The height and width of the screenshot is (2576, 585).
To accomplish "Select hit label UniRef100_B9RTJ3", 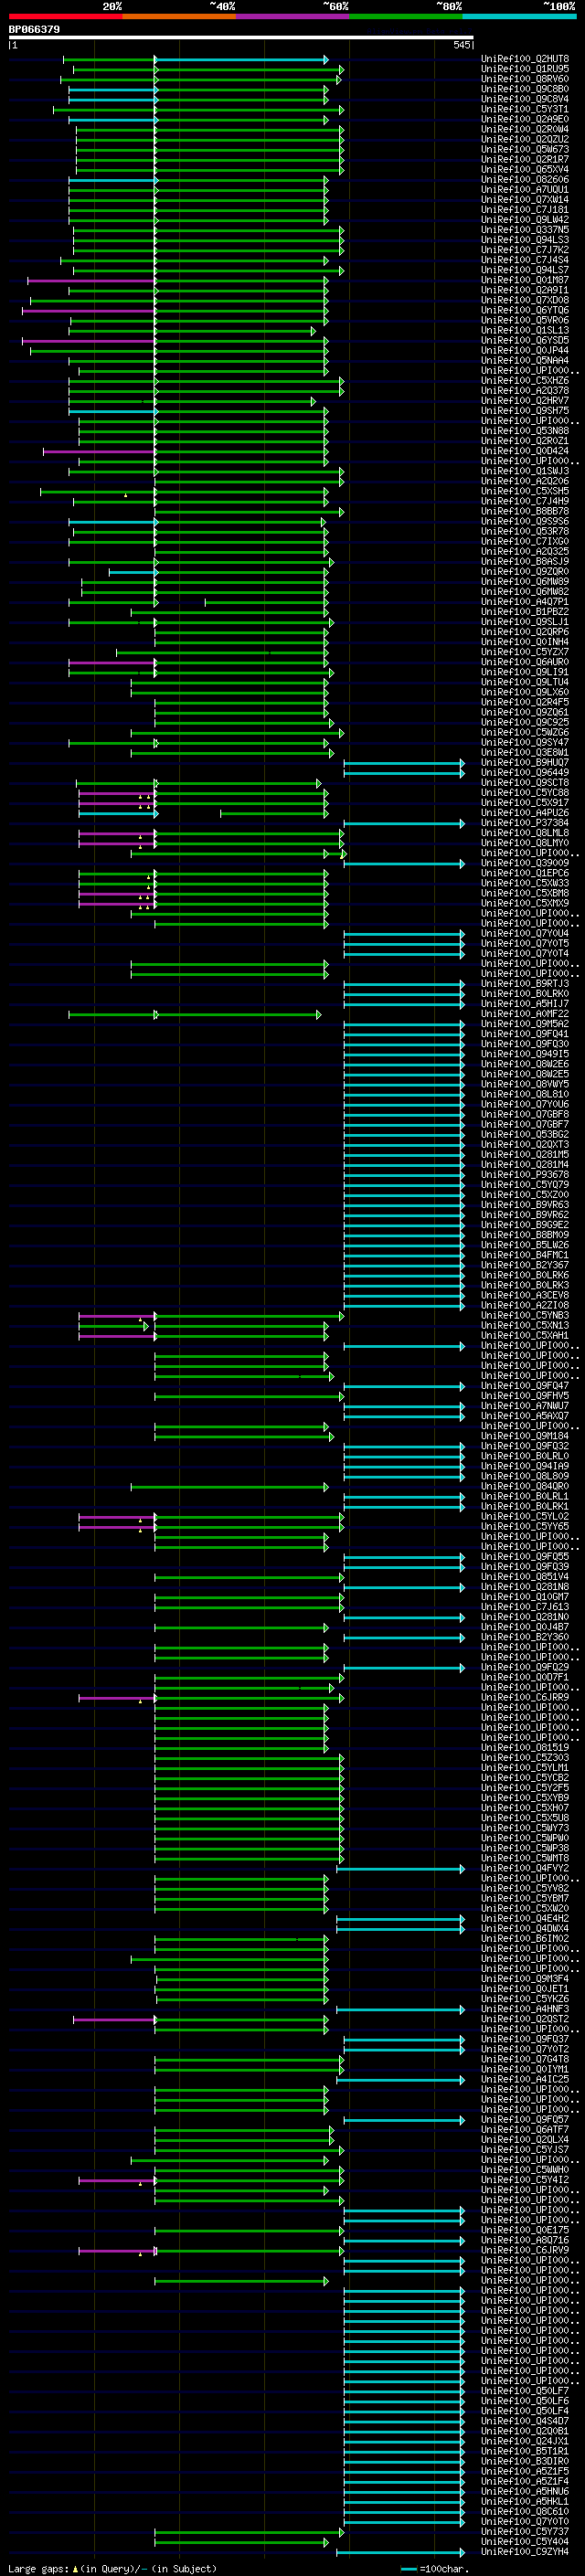I will pyautogui.click(x=525, y=985).
